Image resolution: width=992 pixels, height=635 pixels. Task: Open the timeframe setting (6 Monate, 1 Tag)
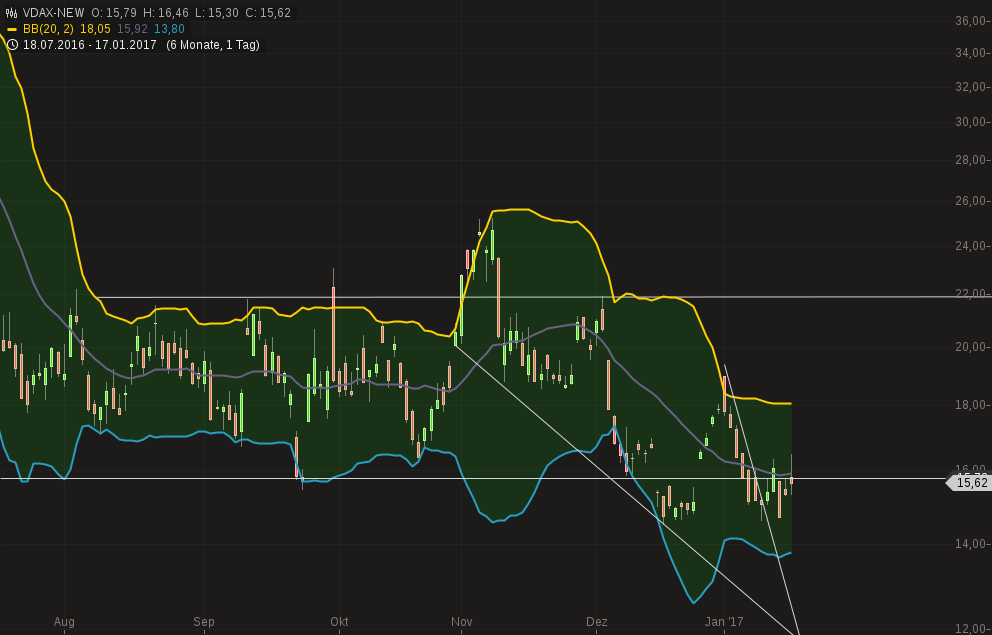[211, 44]
